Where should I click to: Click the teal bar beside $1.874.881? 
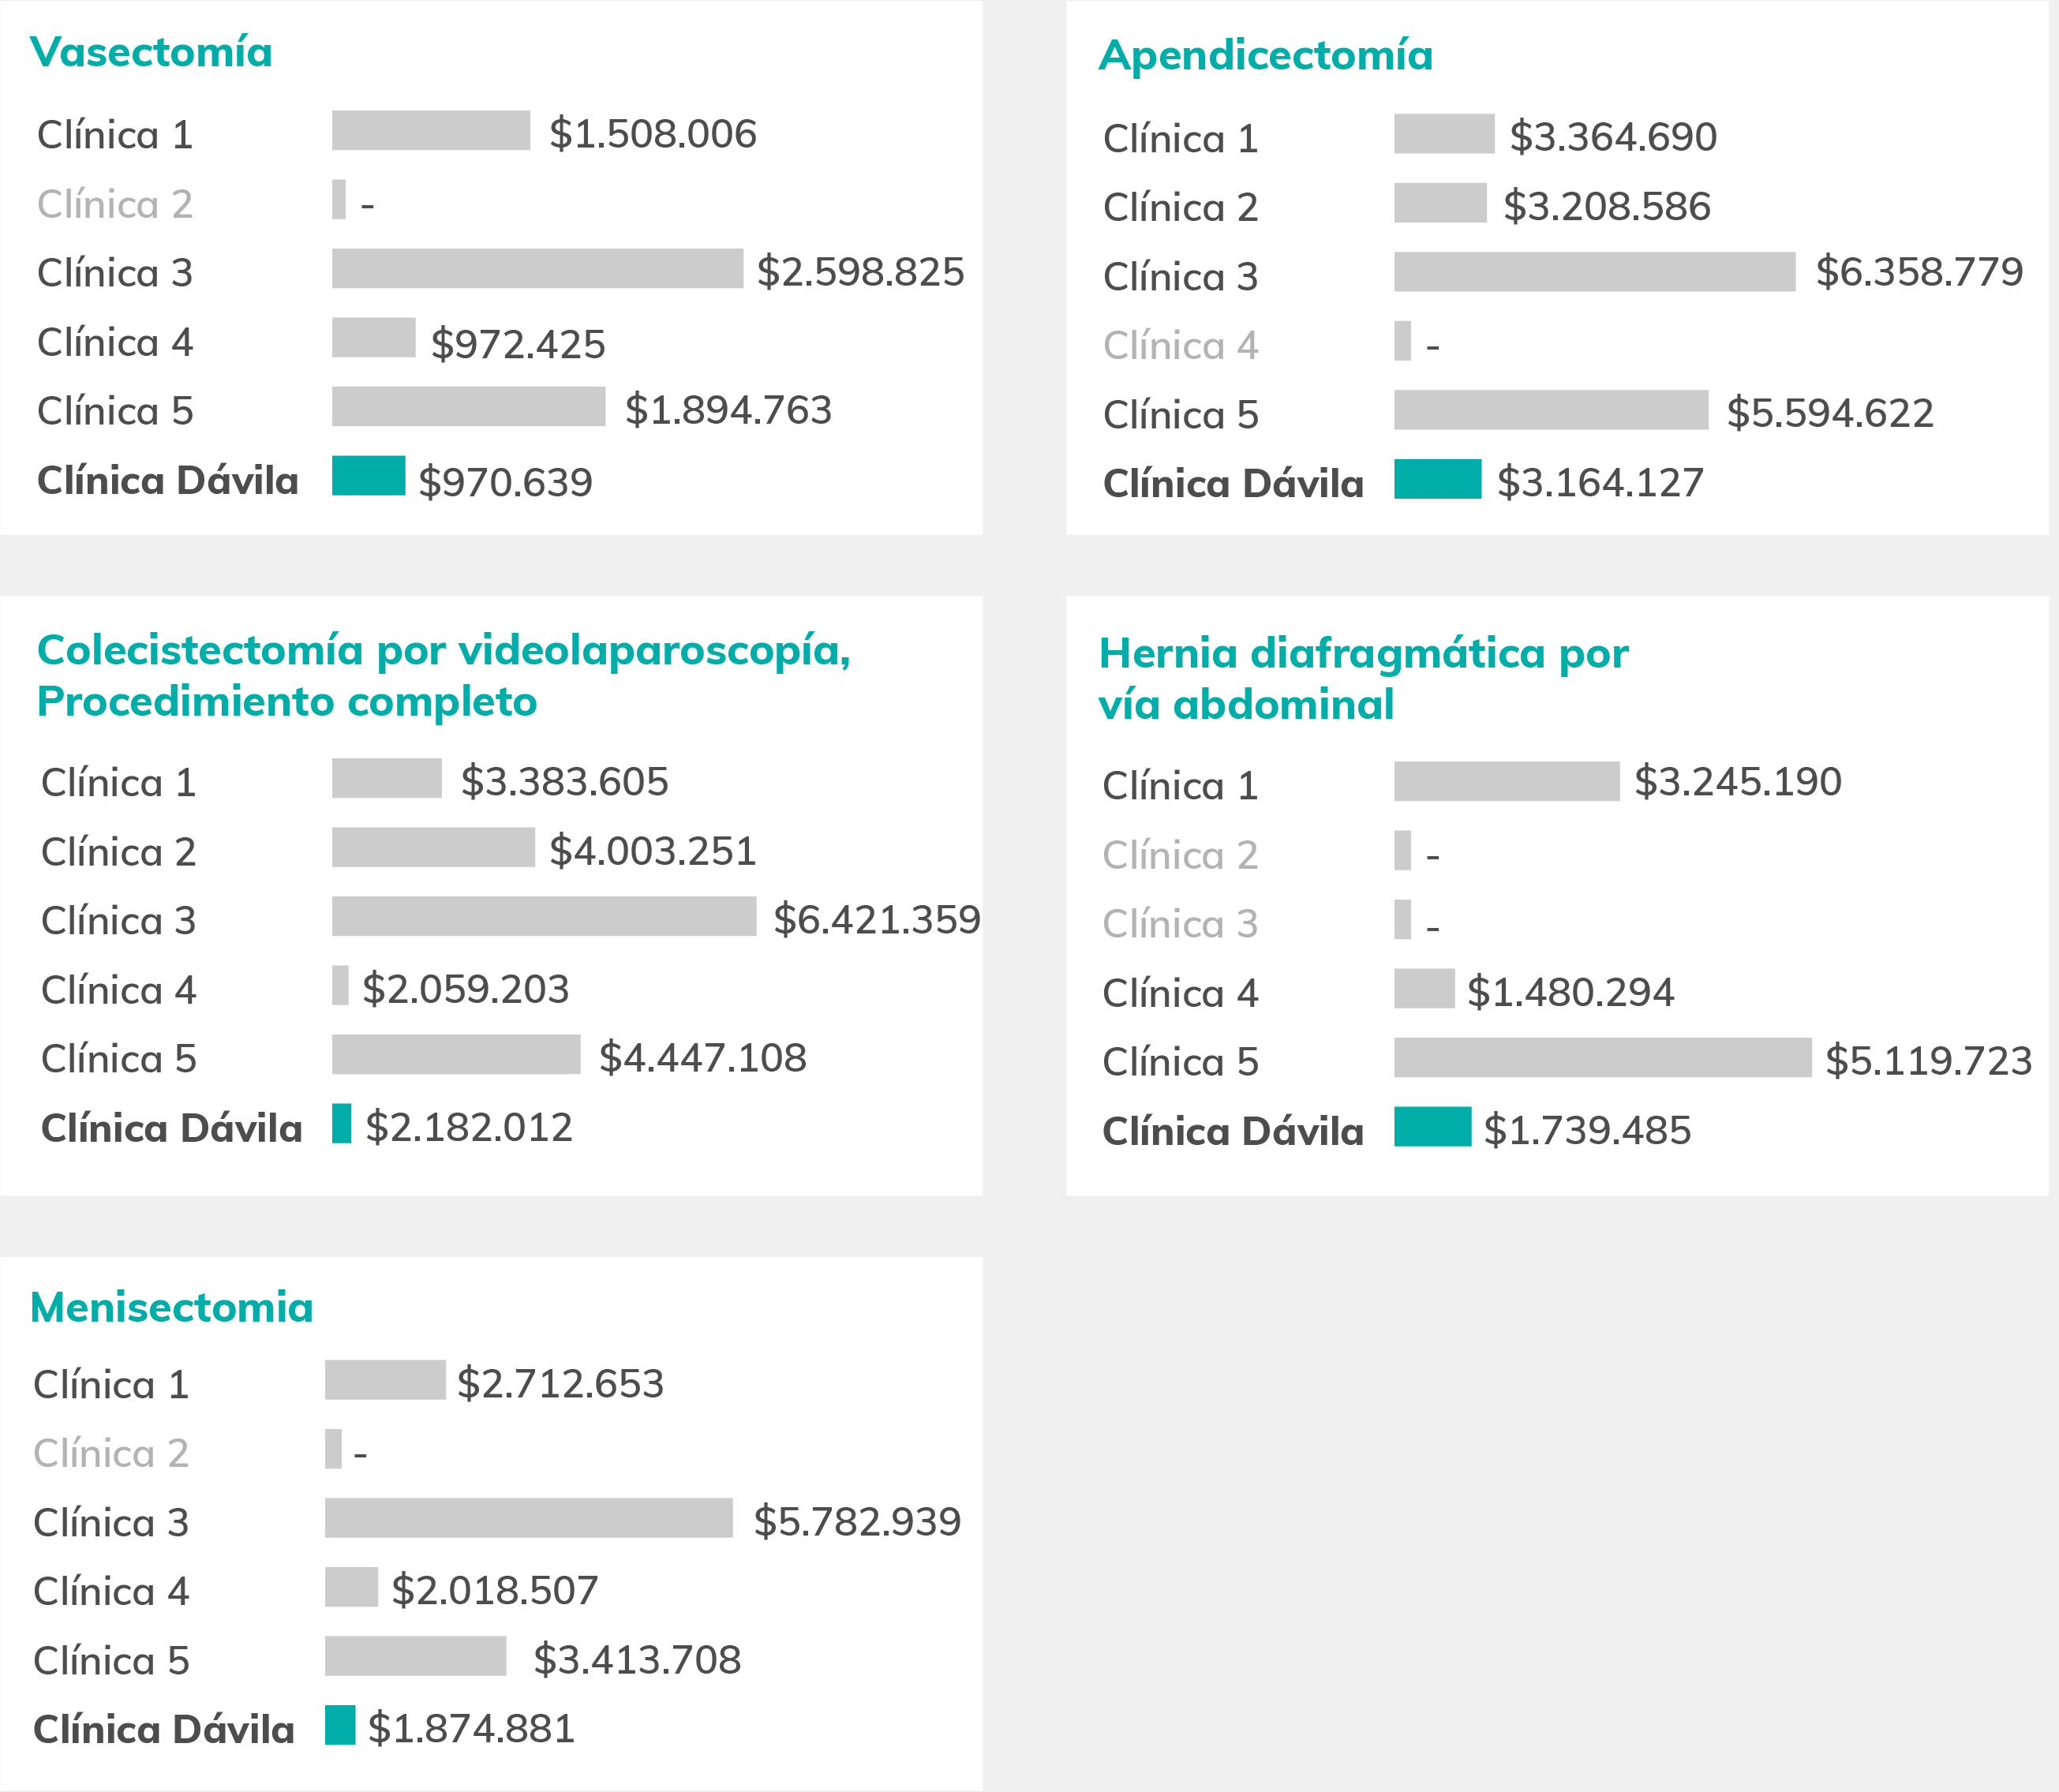coord(340,1725)
